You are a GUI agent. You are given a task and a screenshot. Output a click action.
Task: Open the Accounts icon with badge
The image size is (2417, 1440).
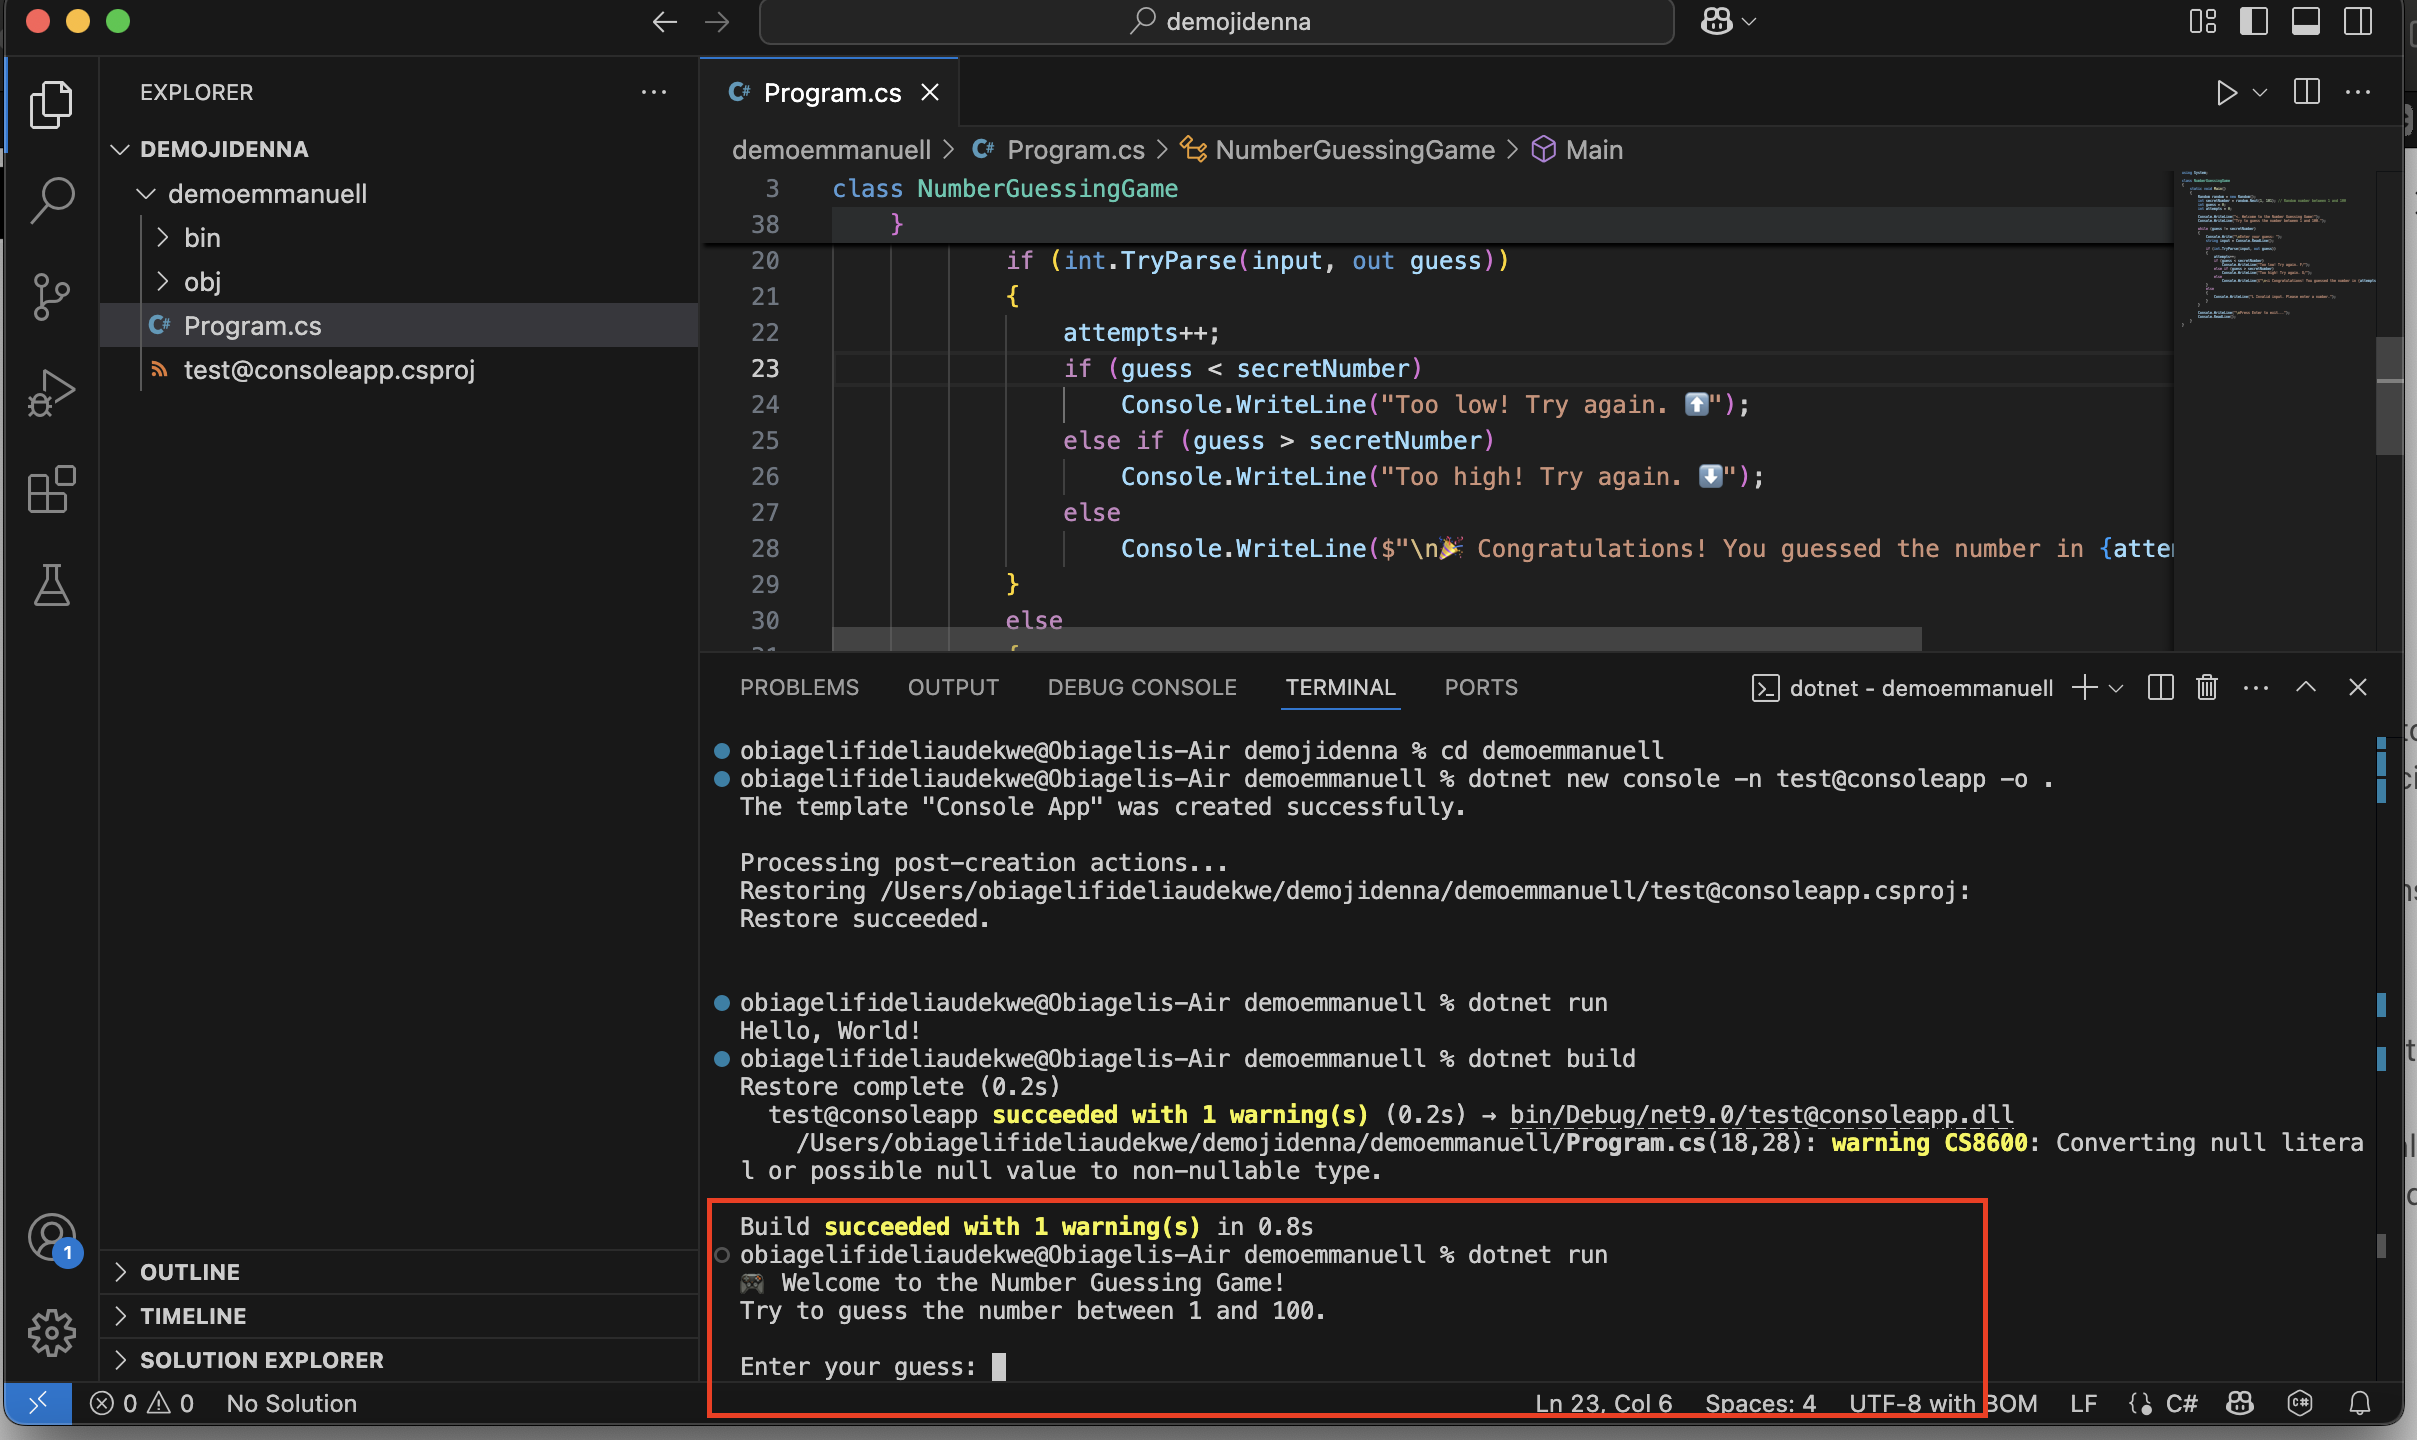point(51,1238)
